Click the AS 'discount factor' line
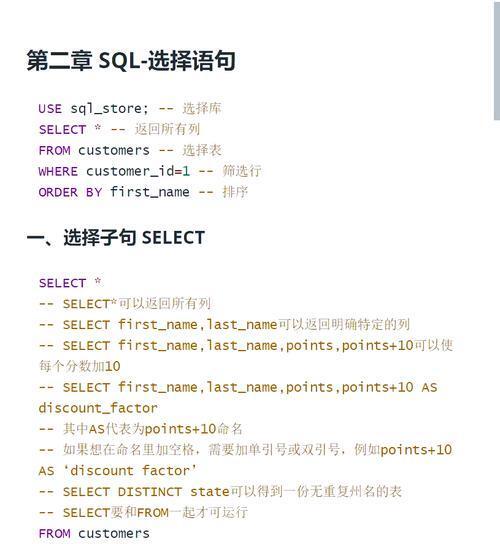Image resolution: width=500 pixels, height=544 pixels. point(118,471)
